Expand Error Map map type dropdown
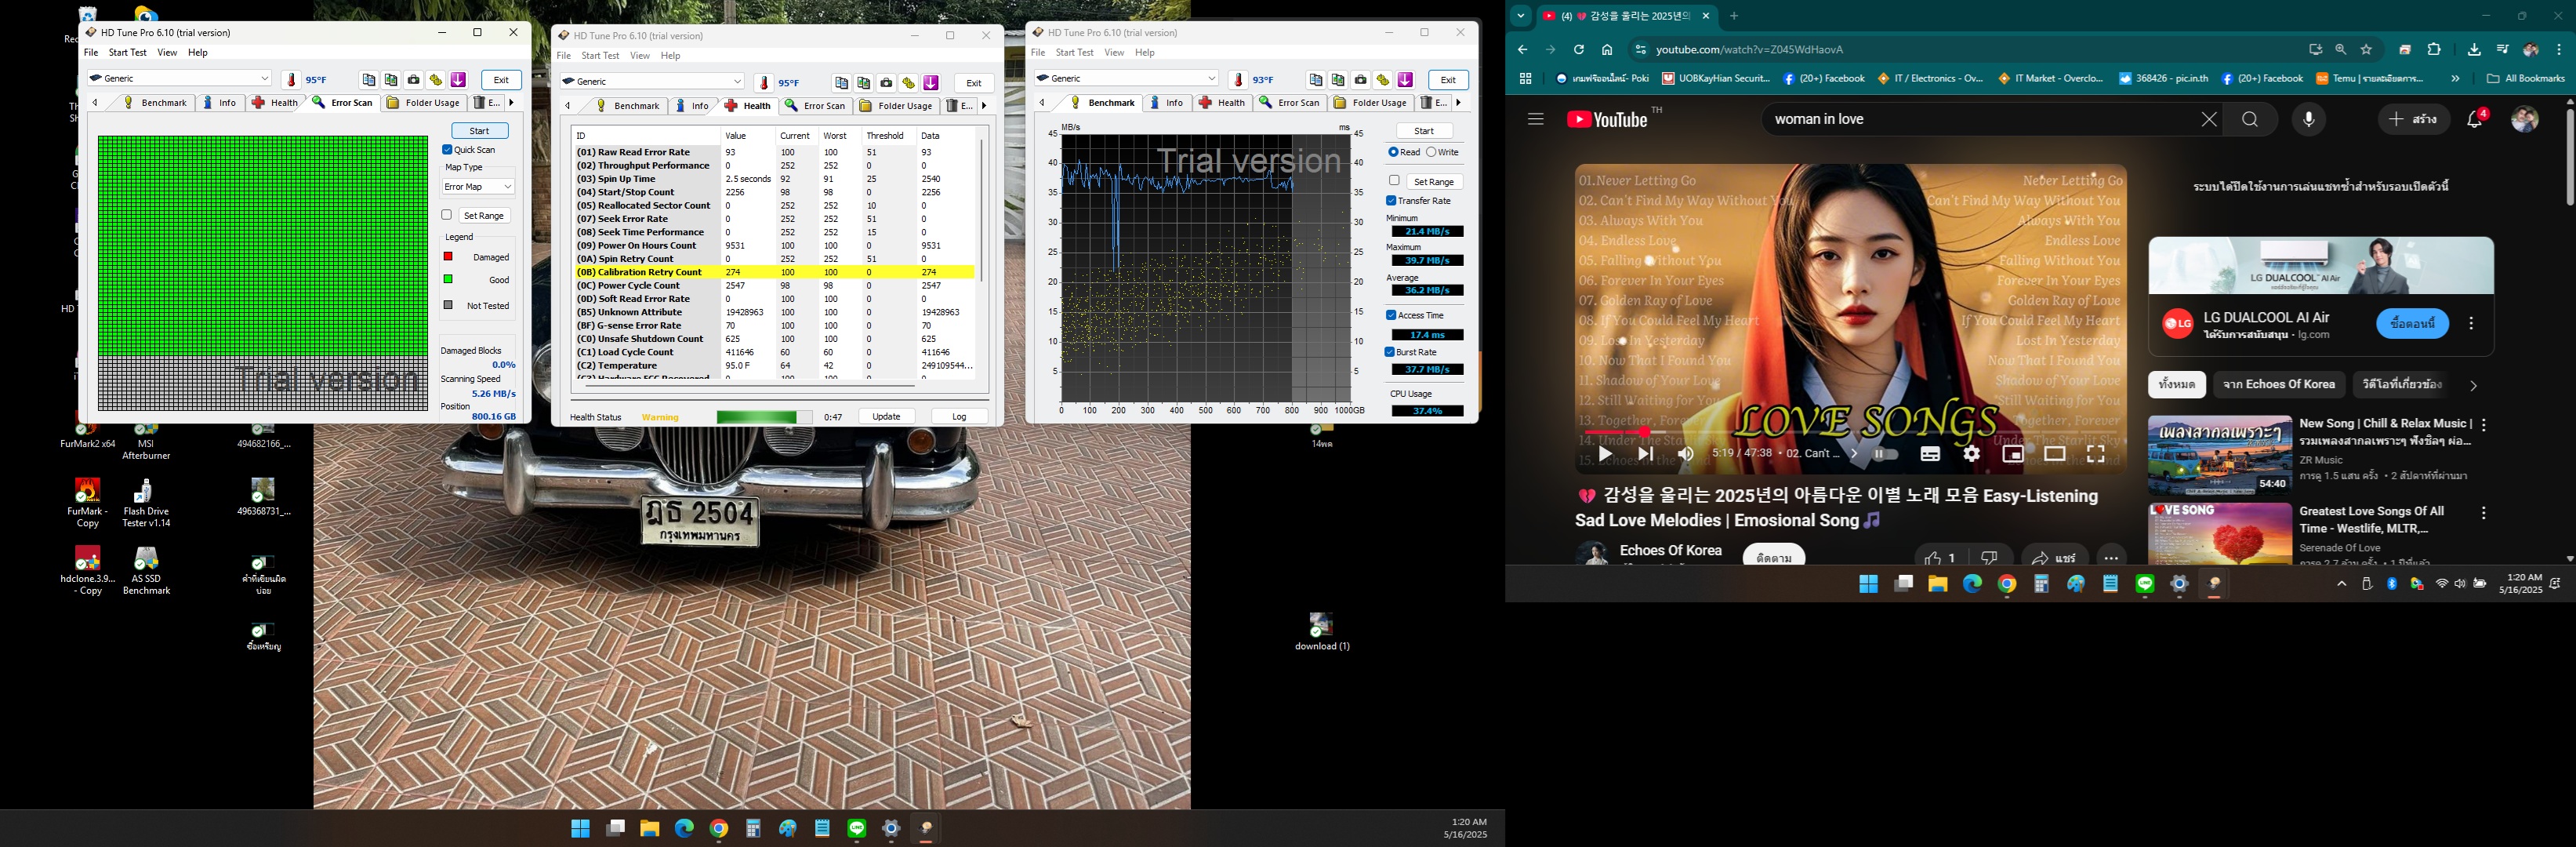2576x847 pixels. [x=478, y=186]
